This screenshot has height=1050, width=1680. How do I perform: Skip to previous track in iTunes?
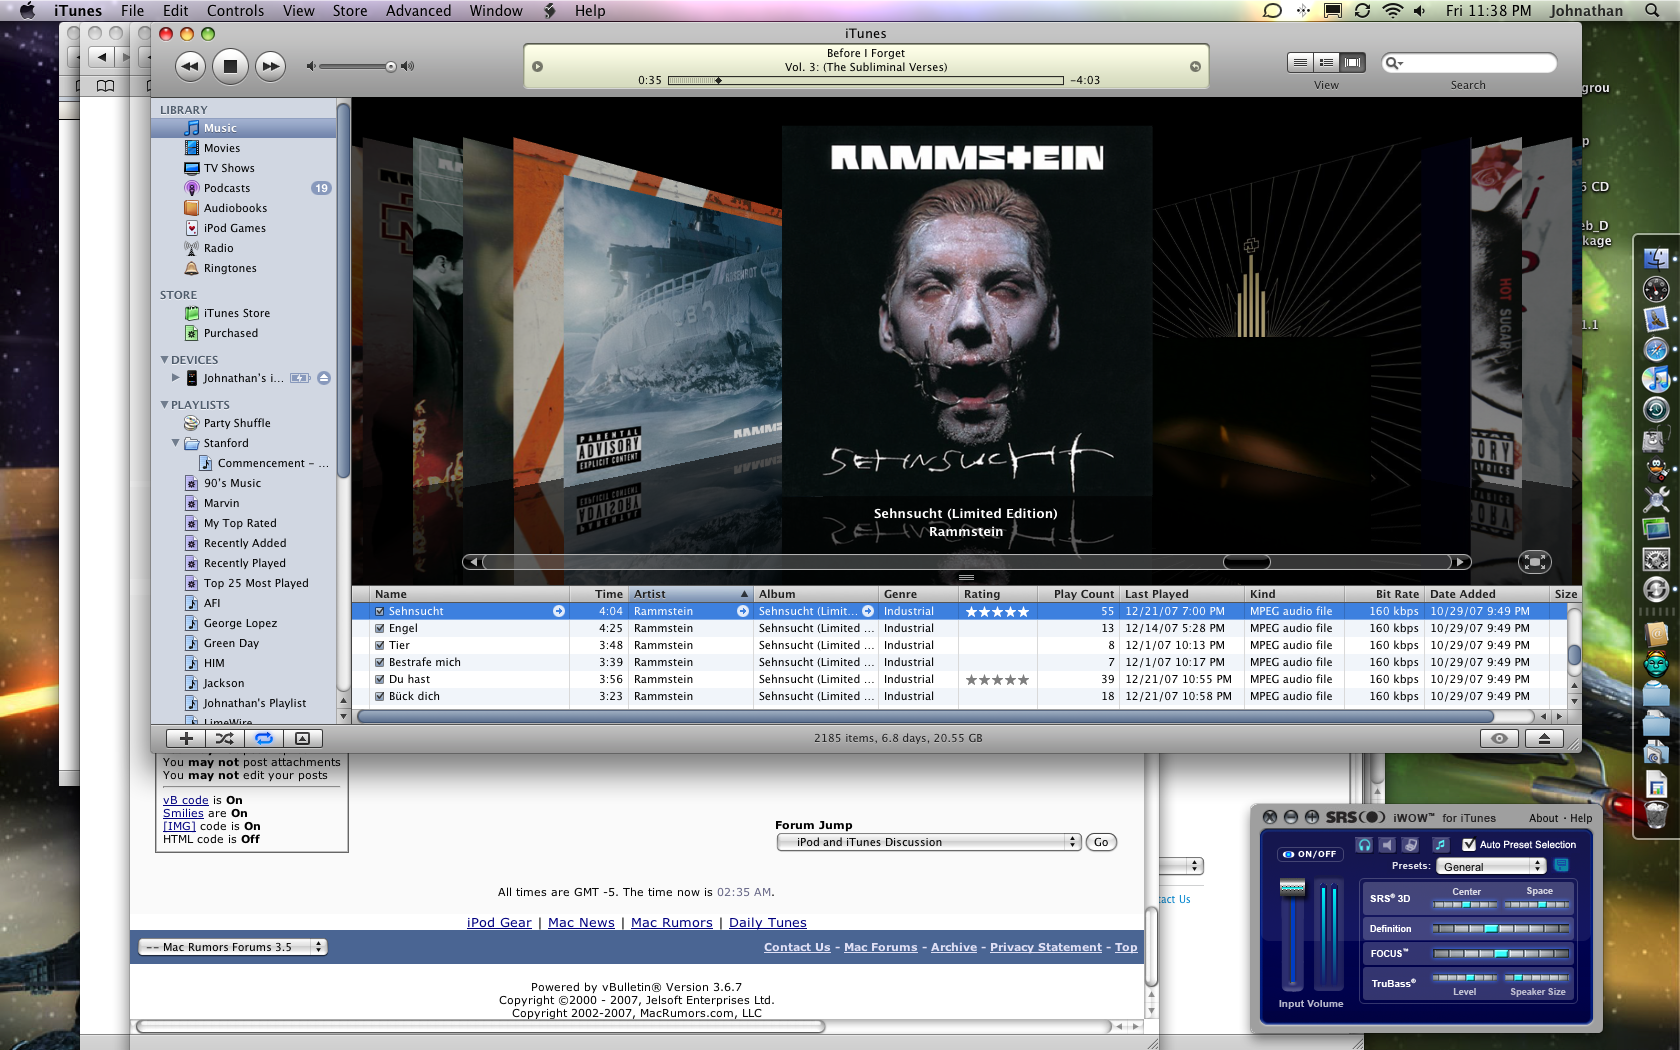[190, 66]
